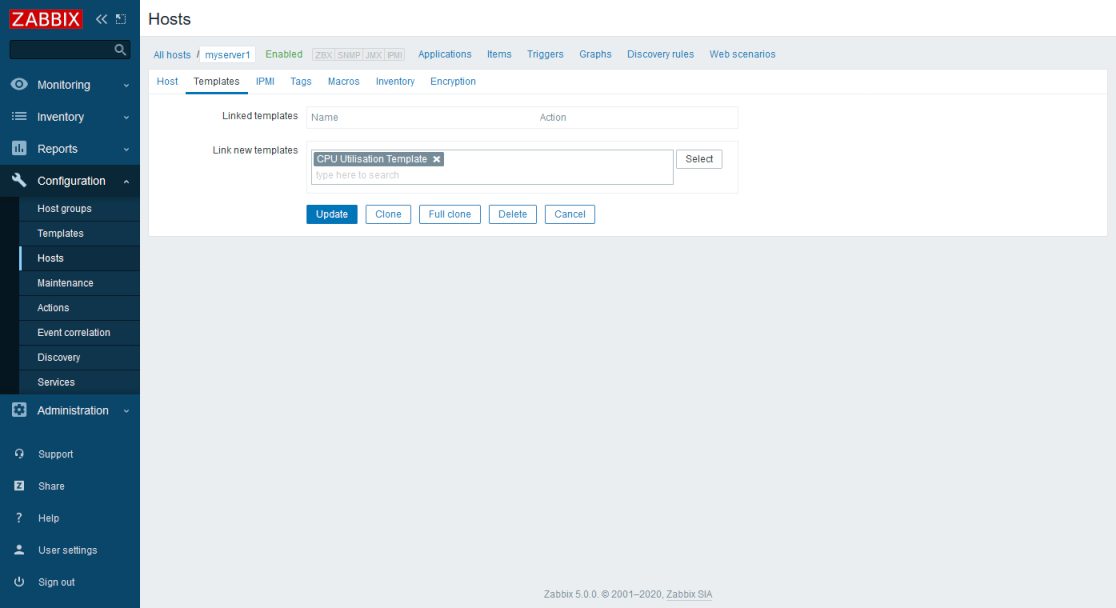
Task: Click the myserver1 breadcrumb link
Action: [228, 55]
